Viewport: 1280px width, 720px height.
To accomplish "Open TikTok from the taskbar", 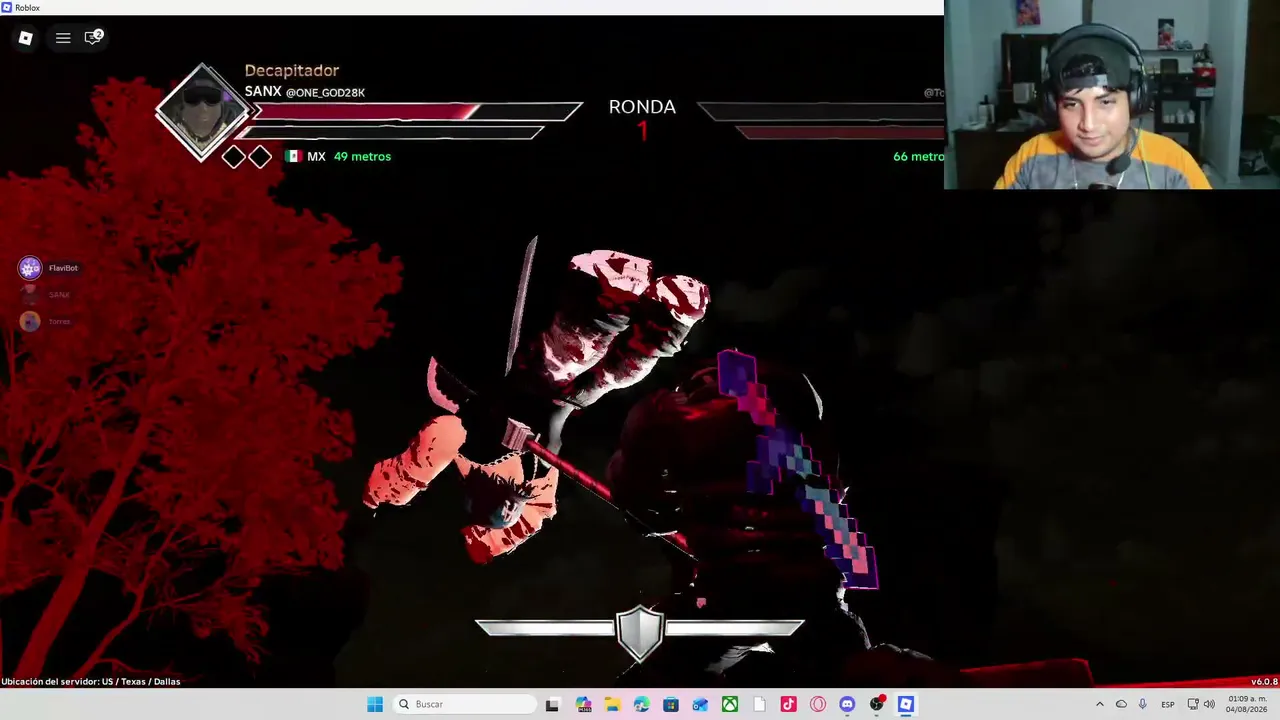I will [x=789, y=704].
